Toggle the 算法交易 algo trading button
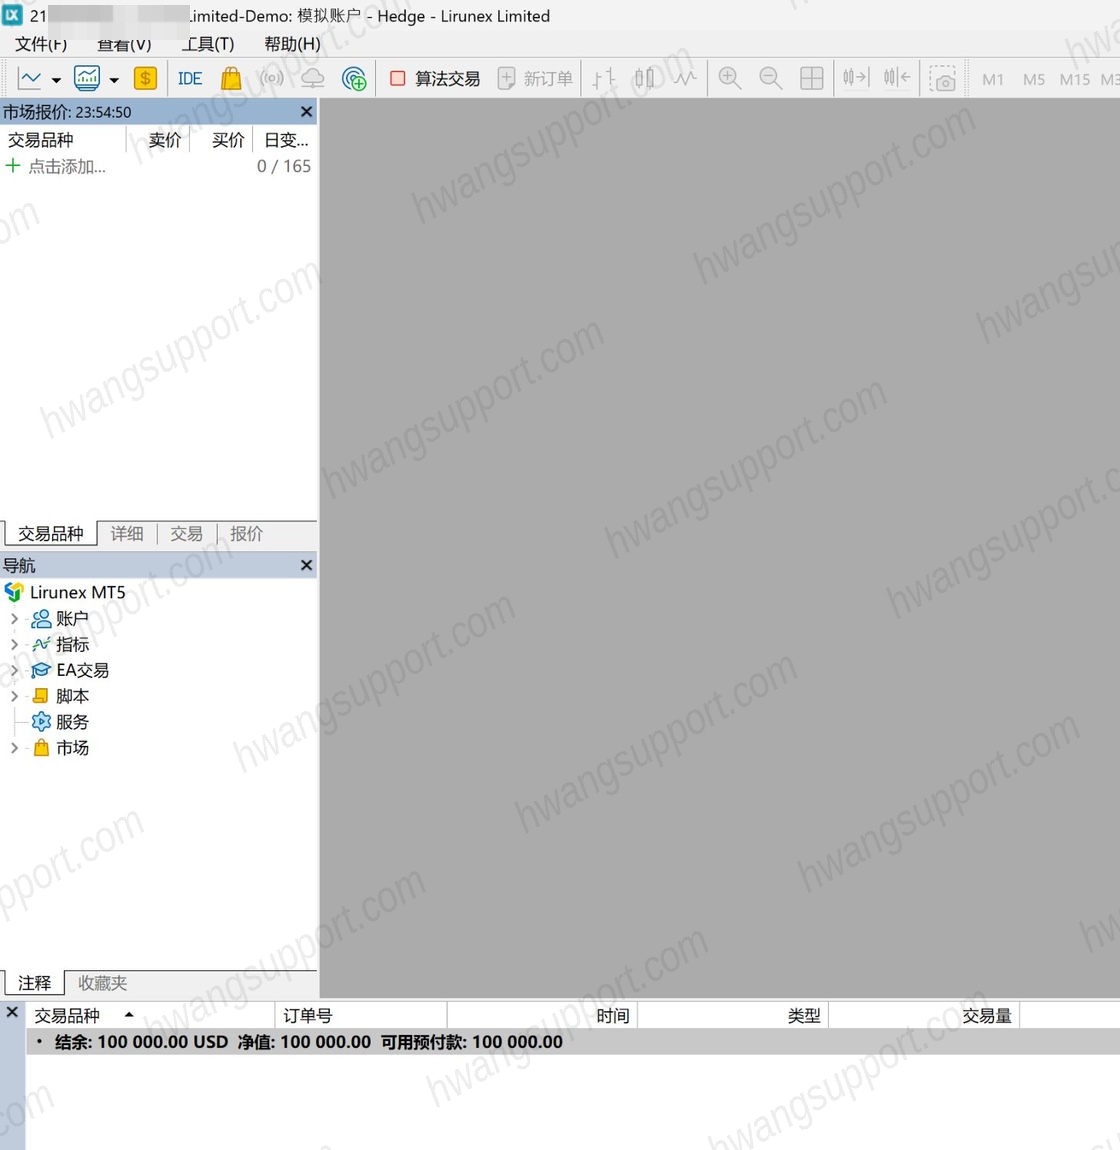This screenshot has height=1150, width=1120. click(x=435, y=78)
